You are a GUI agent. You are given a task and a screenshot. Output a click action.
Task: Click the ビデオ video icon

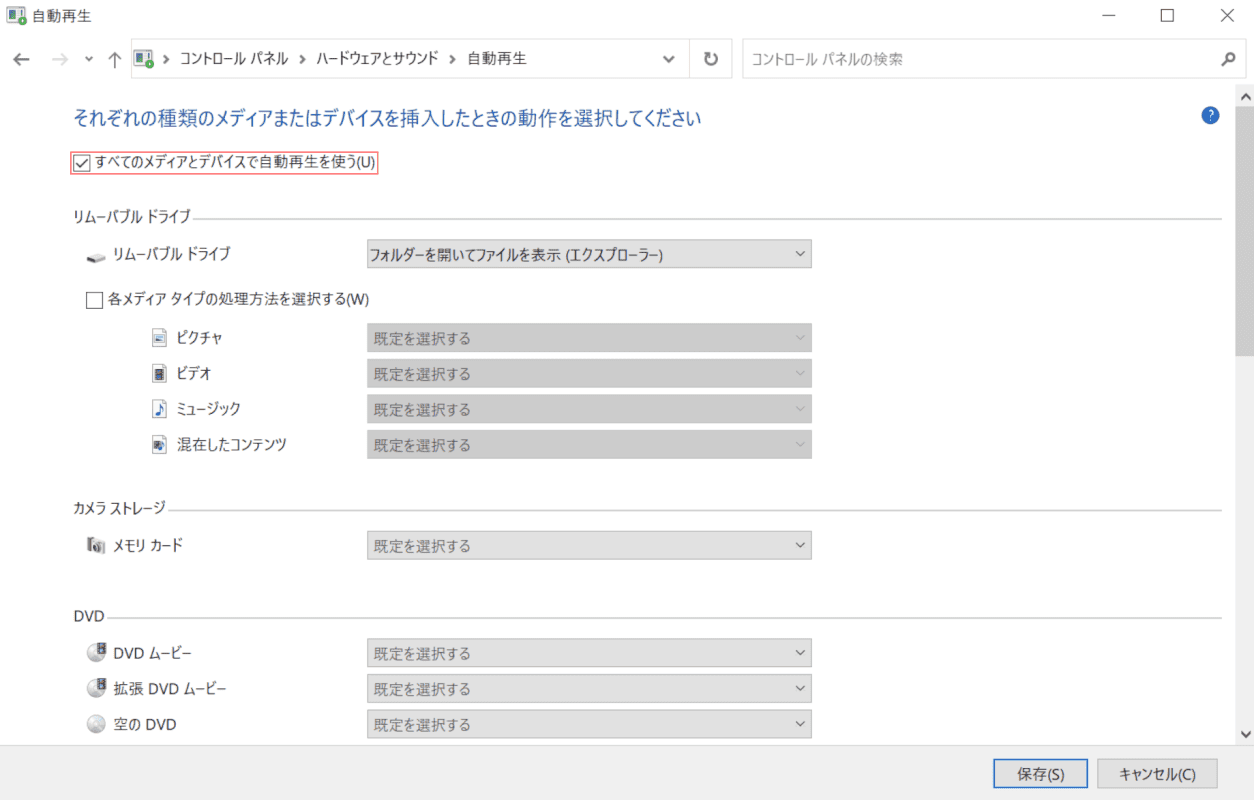pyautogui.click(x=159, y=373)
